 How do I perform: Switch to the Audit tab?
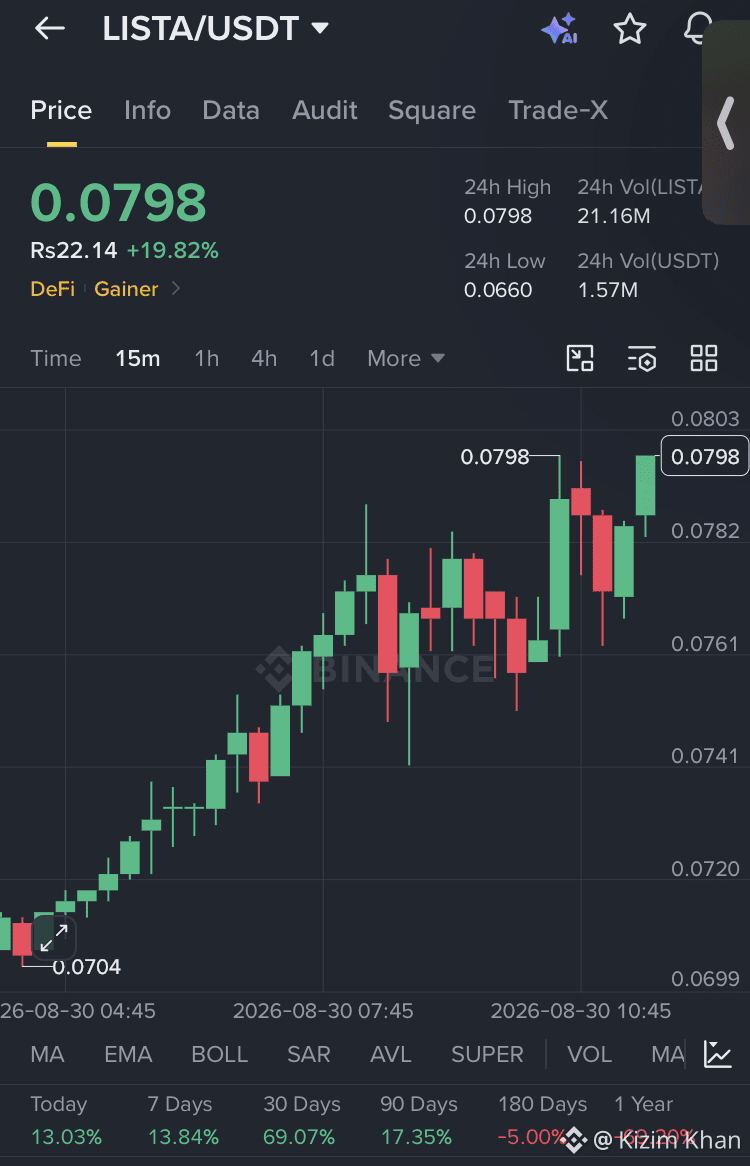(x=325, y=110)
